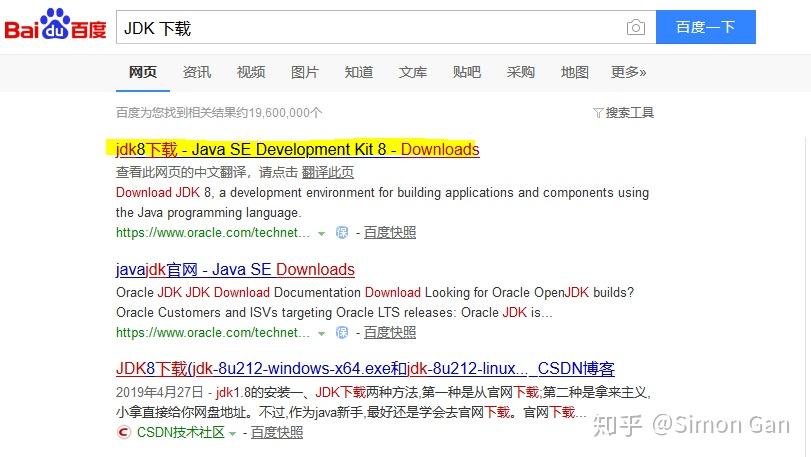Open jdk8下载 Java SE Development Kit 8 result
811x457 pixels.
tap(297, 149)
